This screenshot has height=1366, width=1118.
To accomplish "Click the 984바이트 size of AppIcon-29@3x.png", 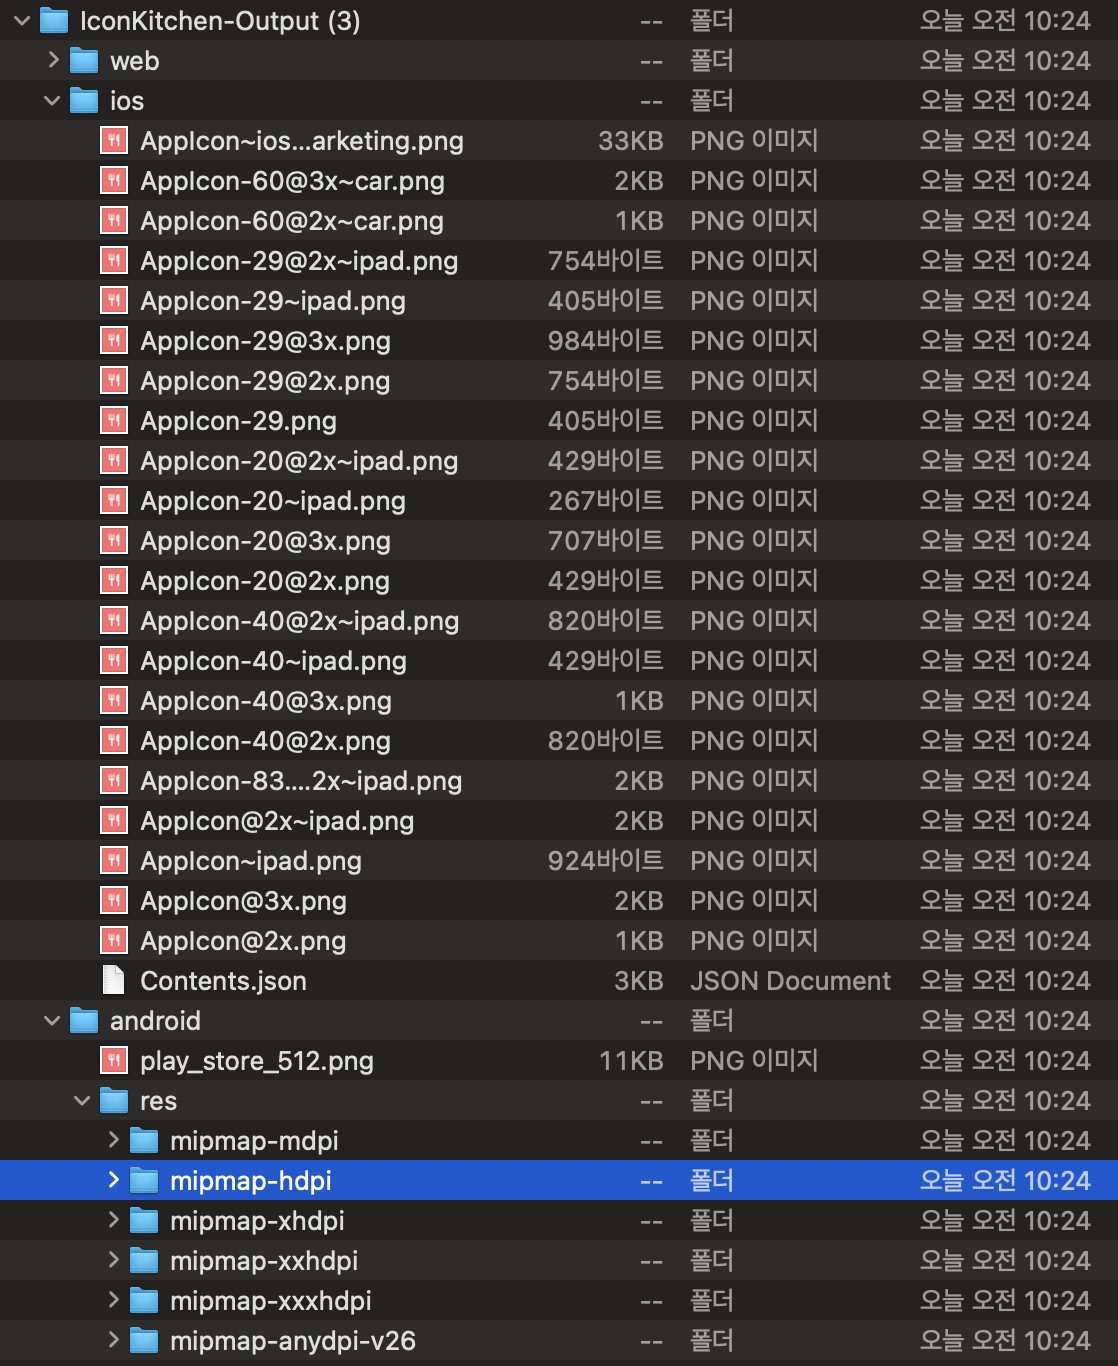I will [x=606, y=341].
